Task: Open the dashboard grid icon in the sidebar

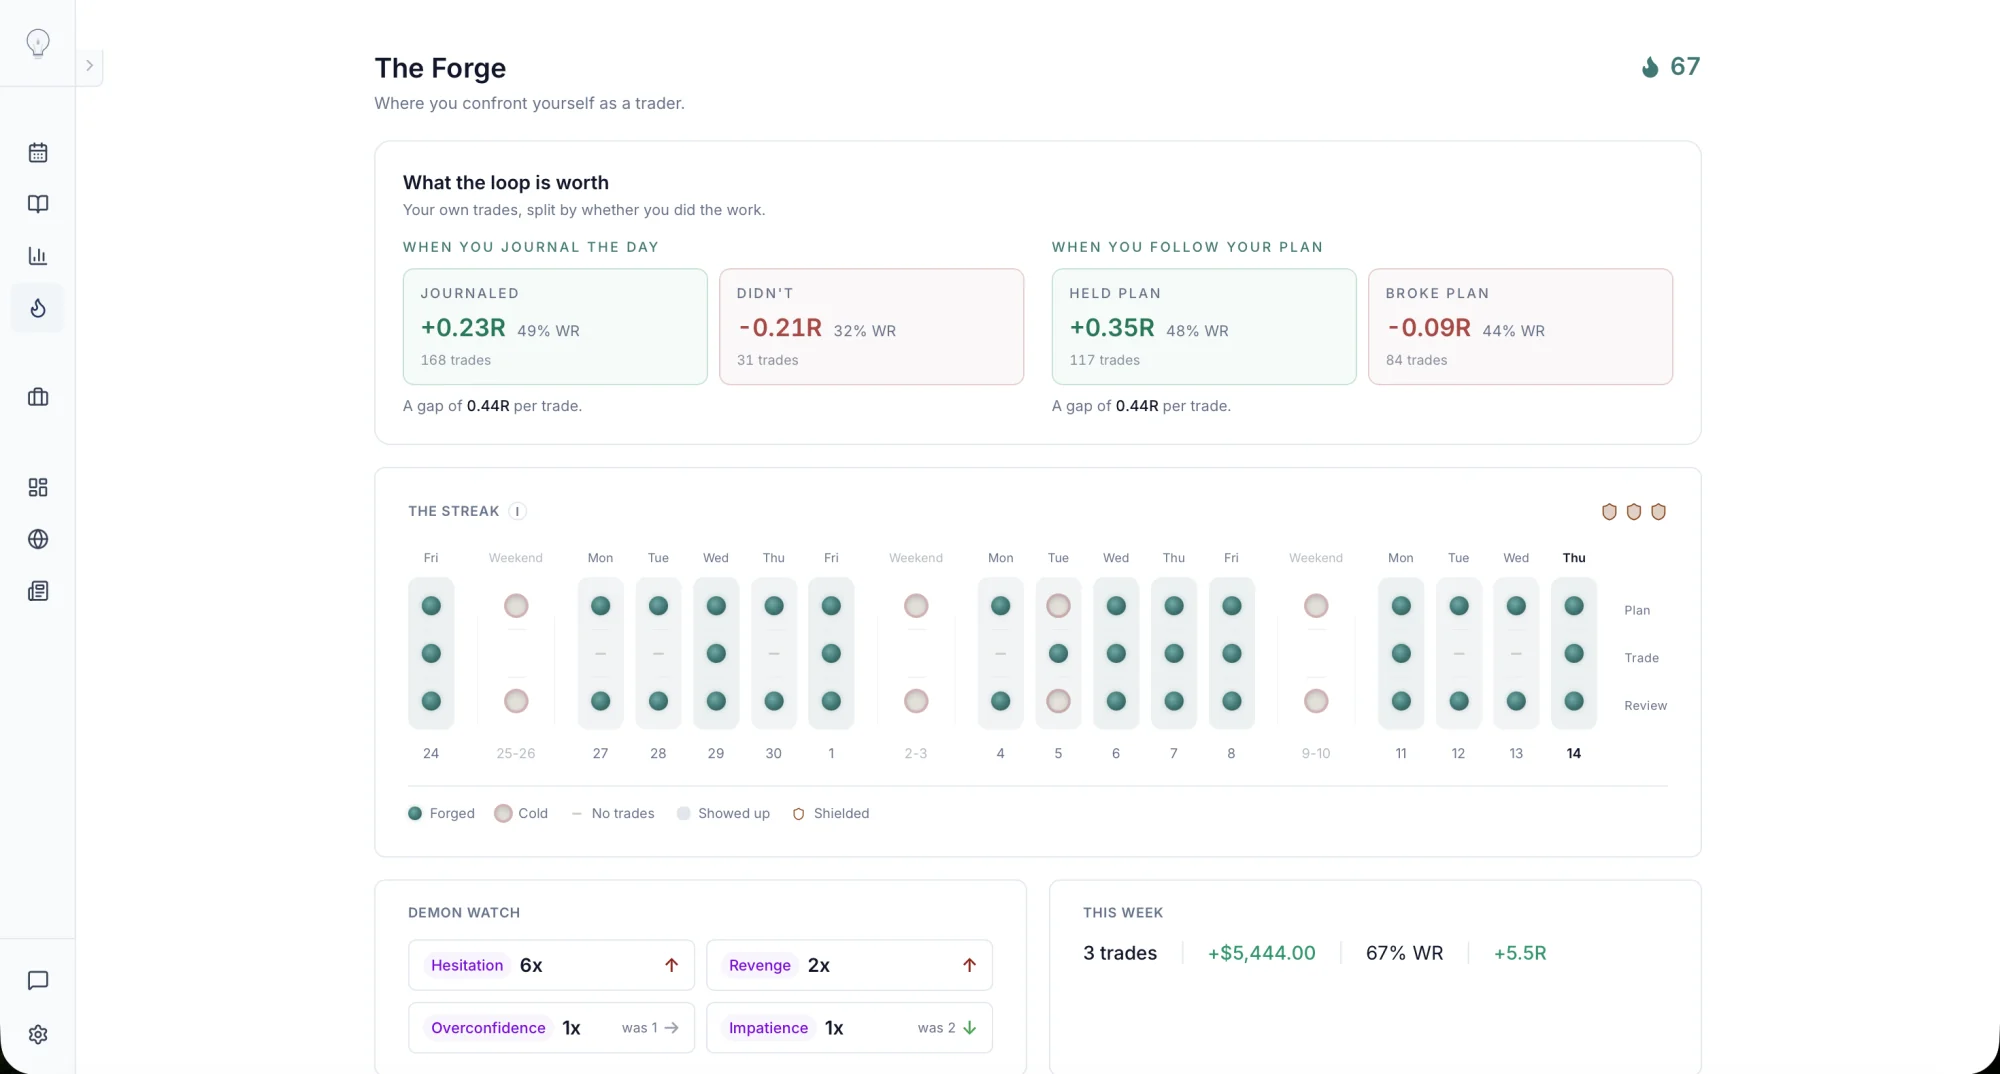Action: [38, 487]
